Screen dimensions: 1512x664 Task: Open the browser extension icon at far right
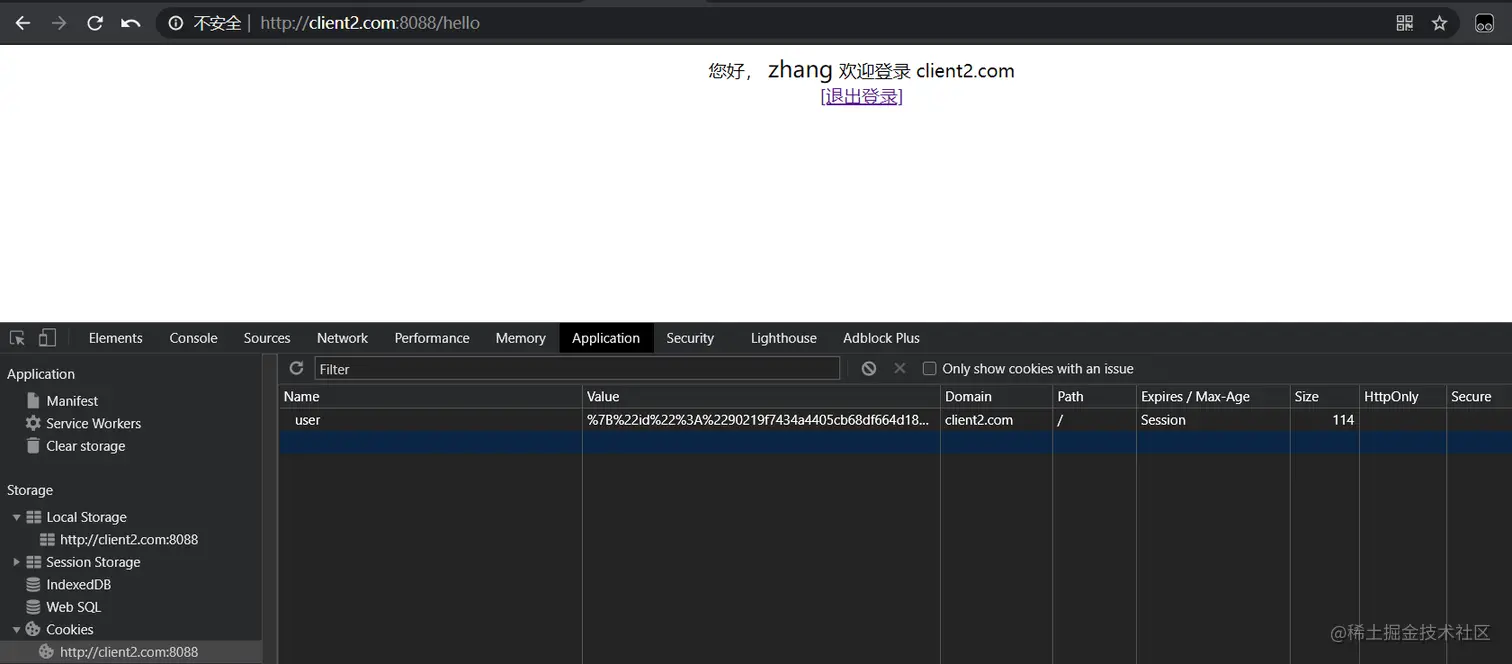pyautogui.click(x=1485, y=23)
